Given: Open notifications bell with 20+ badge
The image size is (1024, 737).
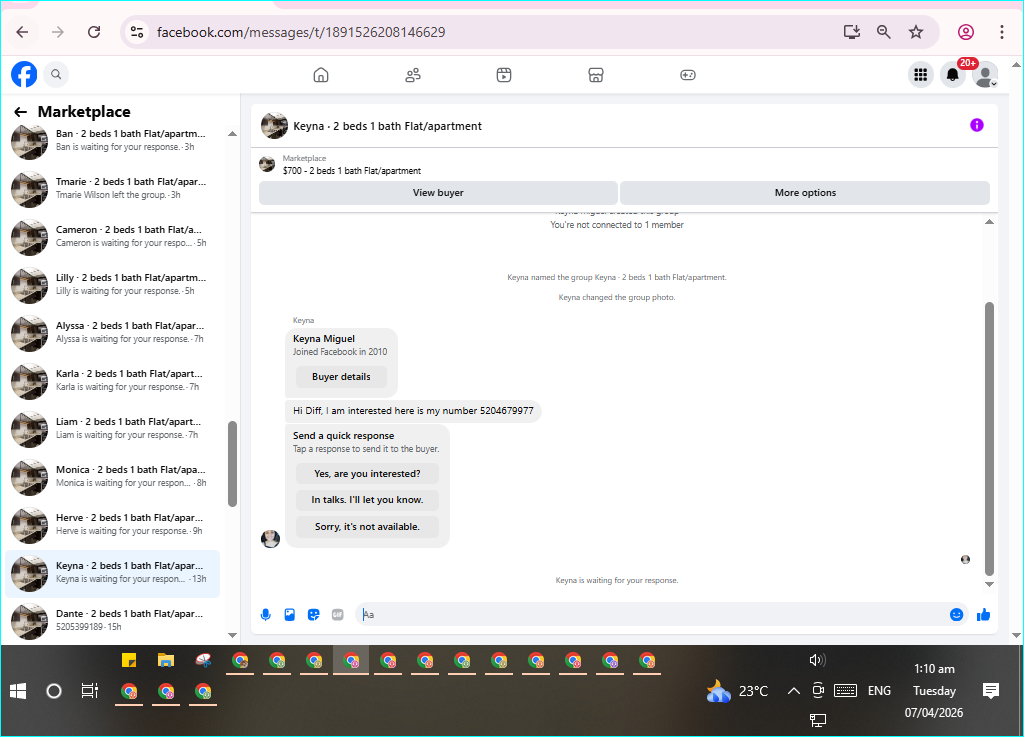Looking at the screenshot, I should click(x=953, y=74).
